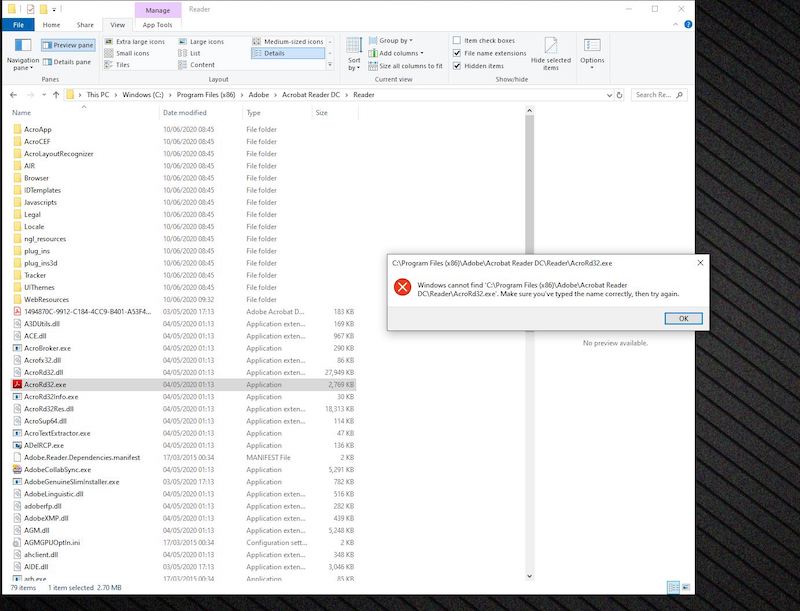
Task: Choose Medium-sized icons layout
Action: [x=289, y=40]
